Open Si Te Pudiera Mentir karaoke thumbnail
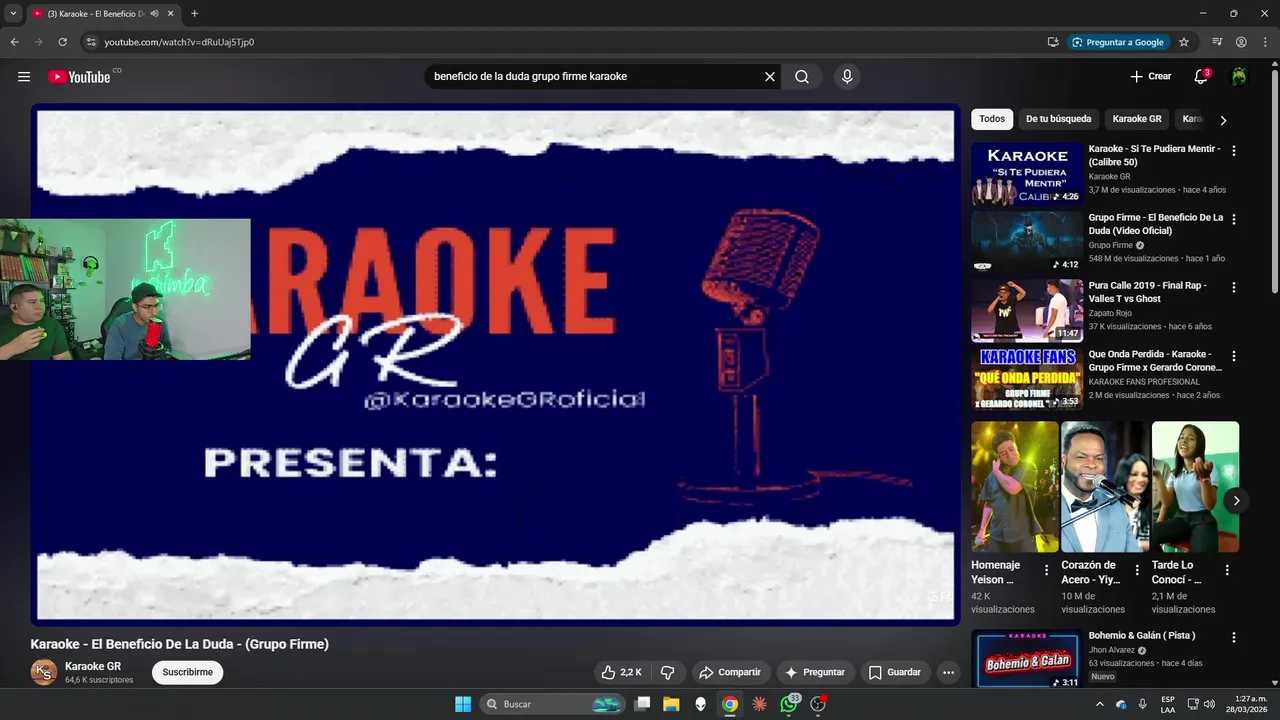Image resolution: width=1280 pixels, height=720 pixels. point(1027,174)
